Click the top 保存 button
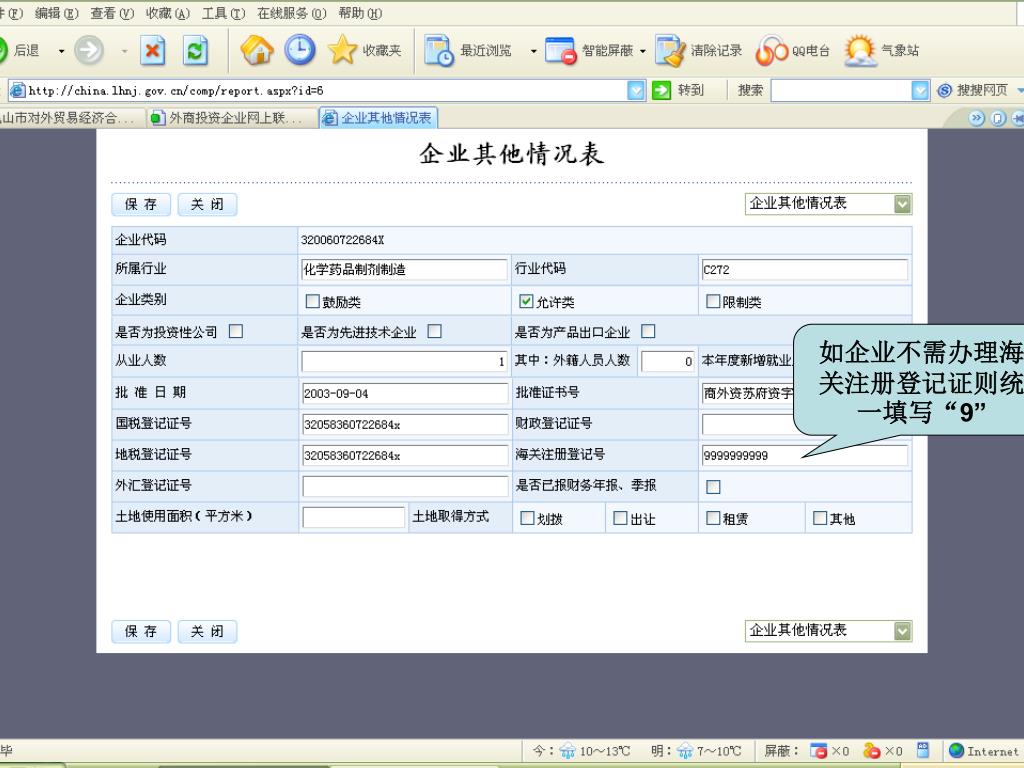 tap(141, 205)
